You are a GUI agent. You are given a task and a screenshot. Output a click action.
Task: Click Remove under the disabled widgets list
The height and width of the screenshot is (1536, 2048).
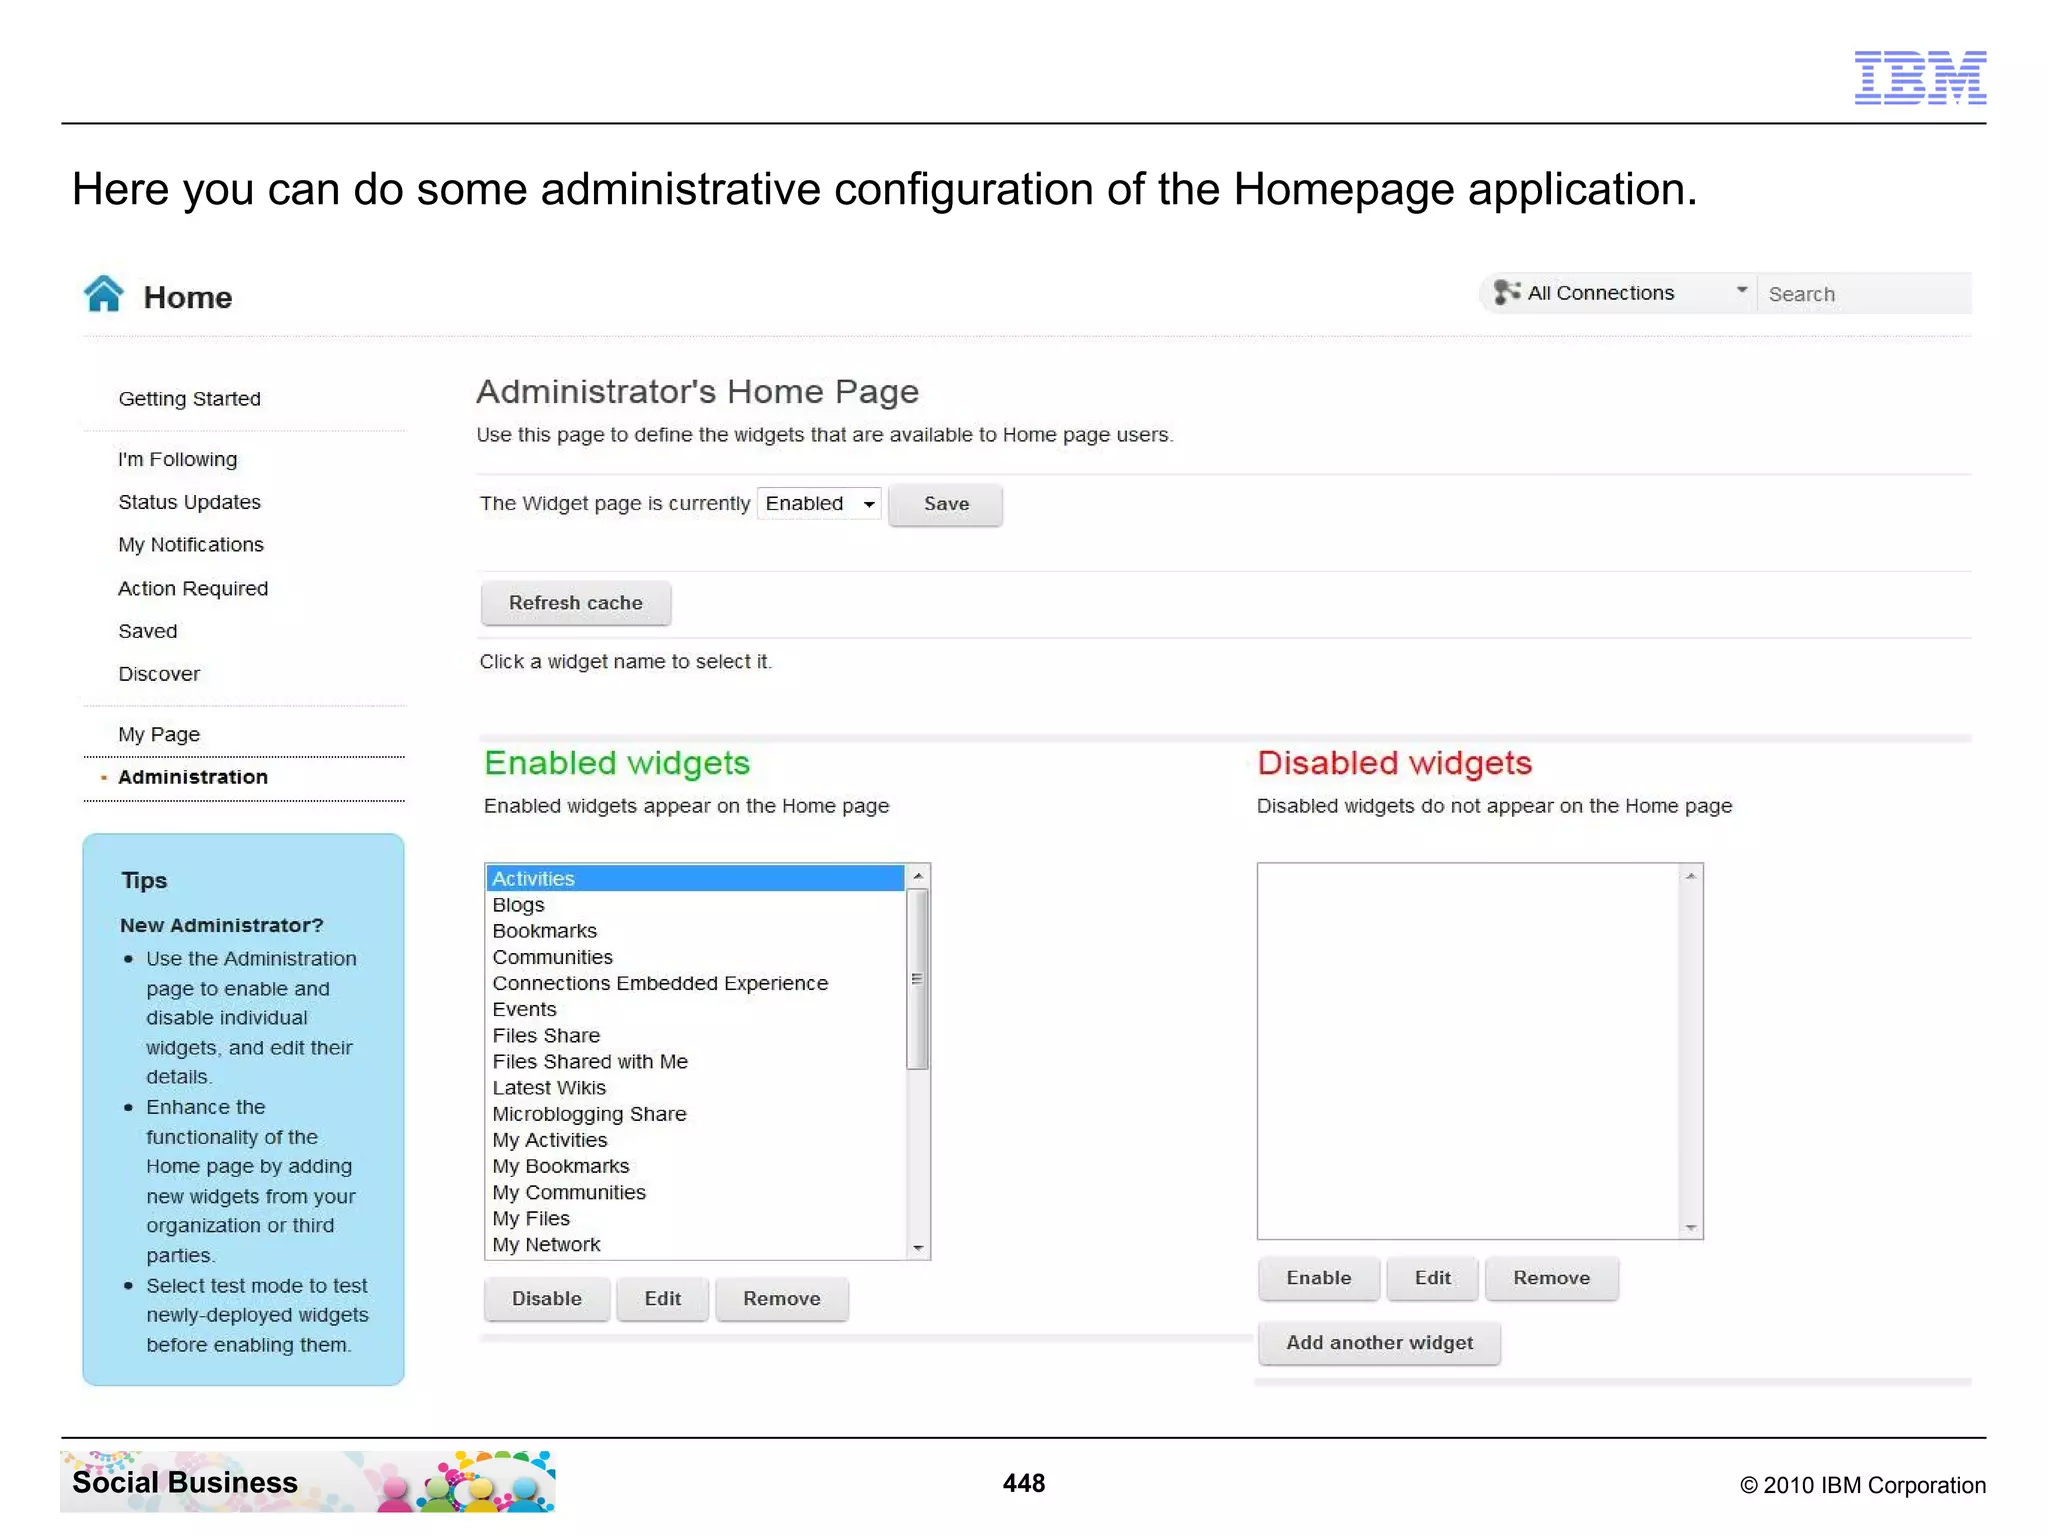click(x=1551, y=1278)
